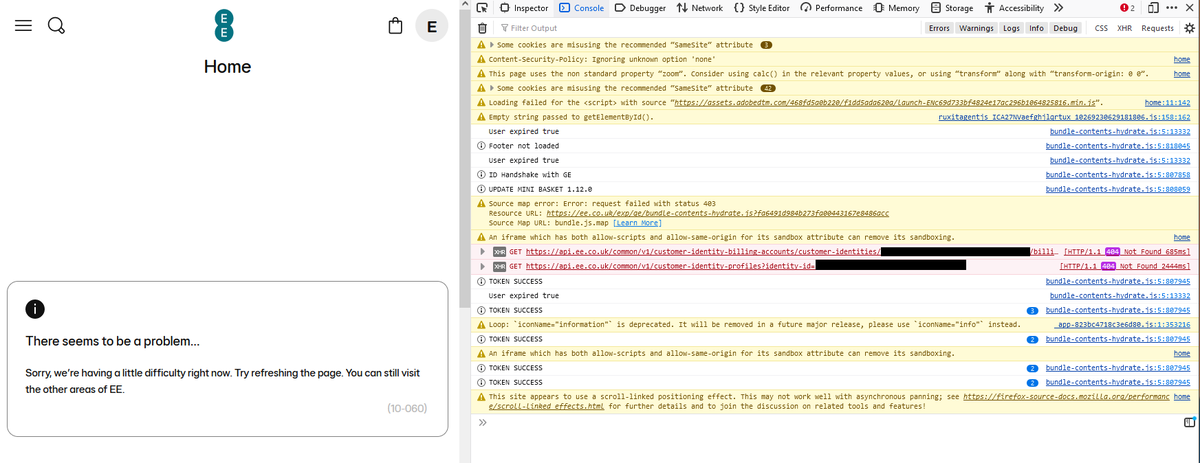Open the Debugger tab
Image resolution: width=1200 pixels, height=463 pixels.
[640, 8]
